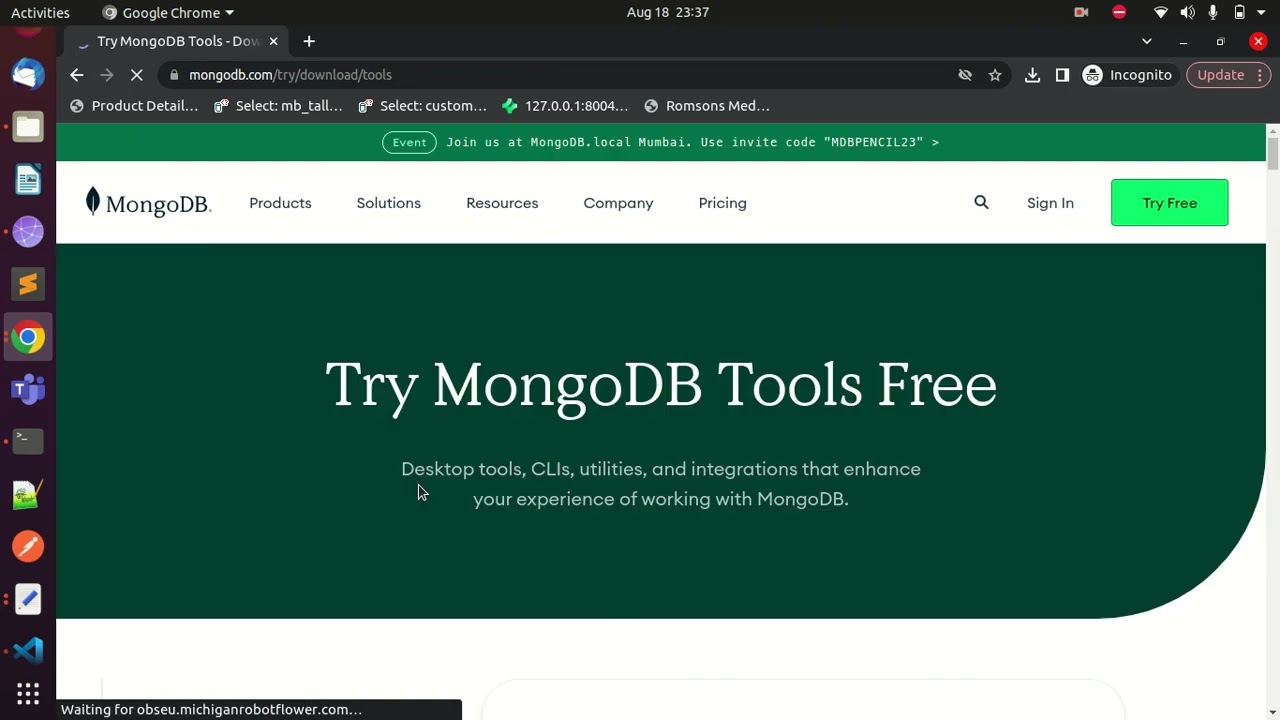Click the MongoDB.local Mumbai event banner
Image resolution: width=1280 pixels, height=720 pixels.
click(x=660, y=142)
